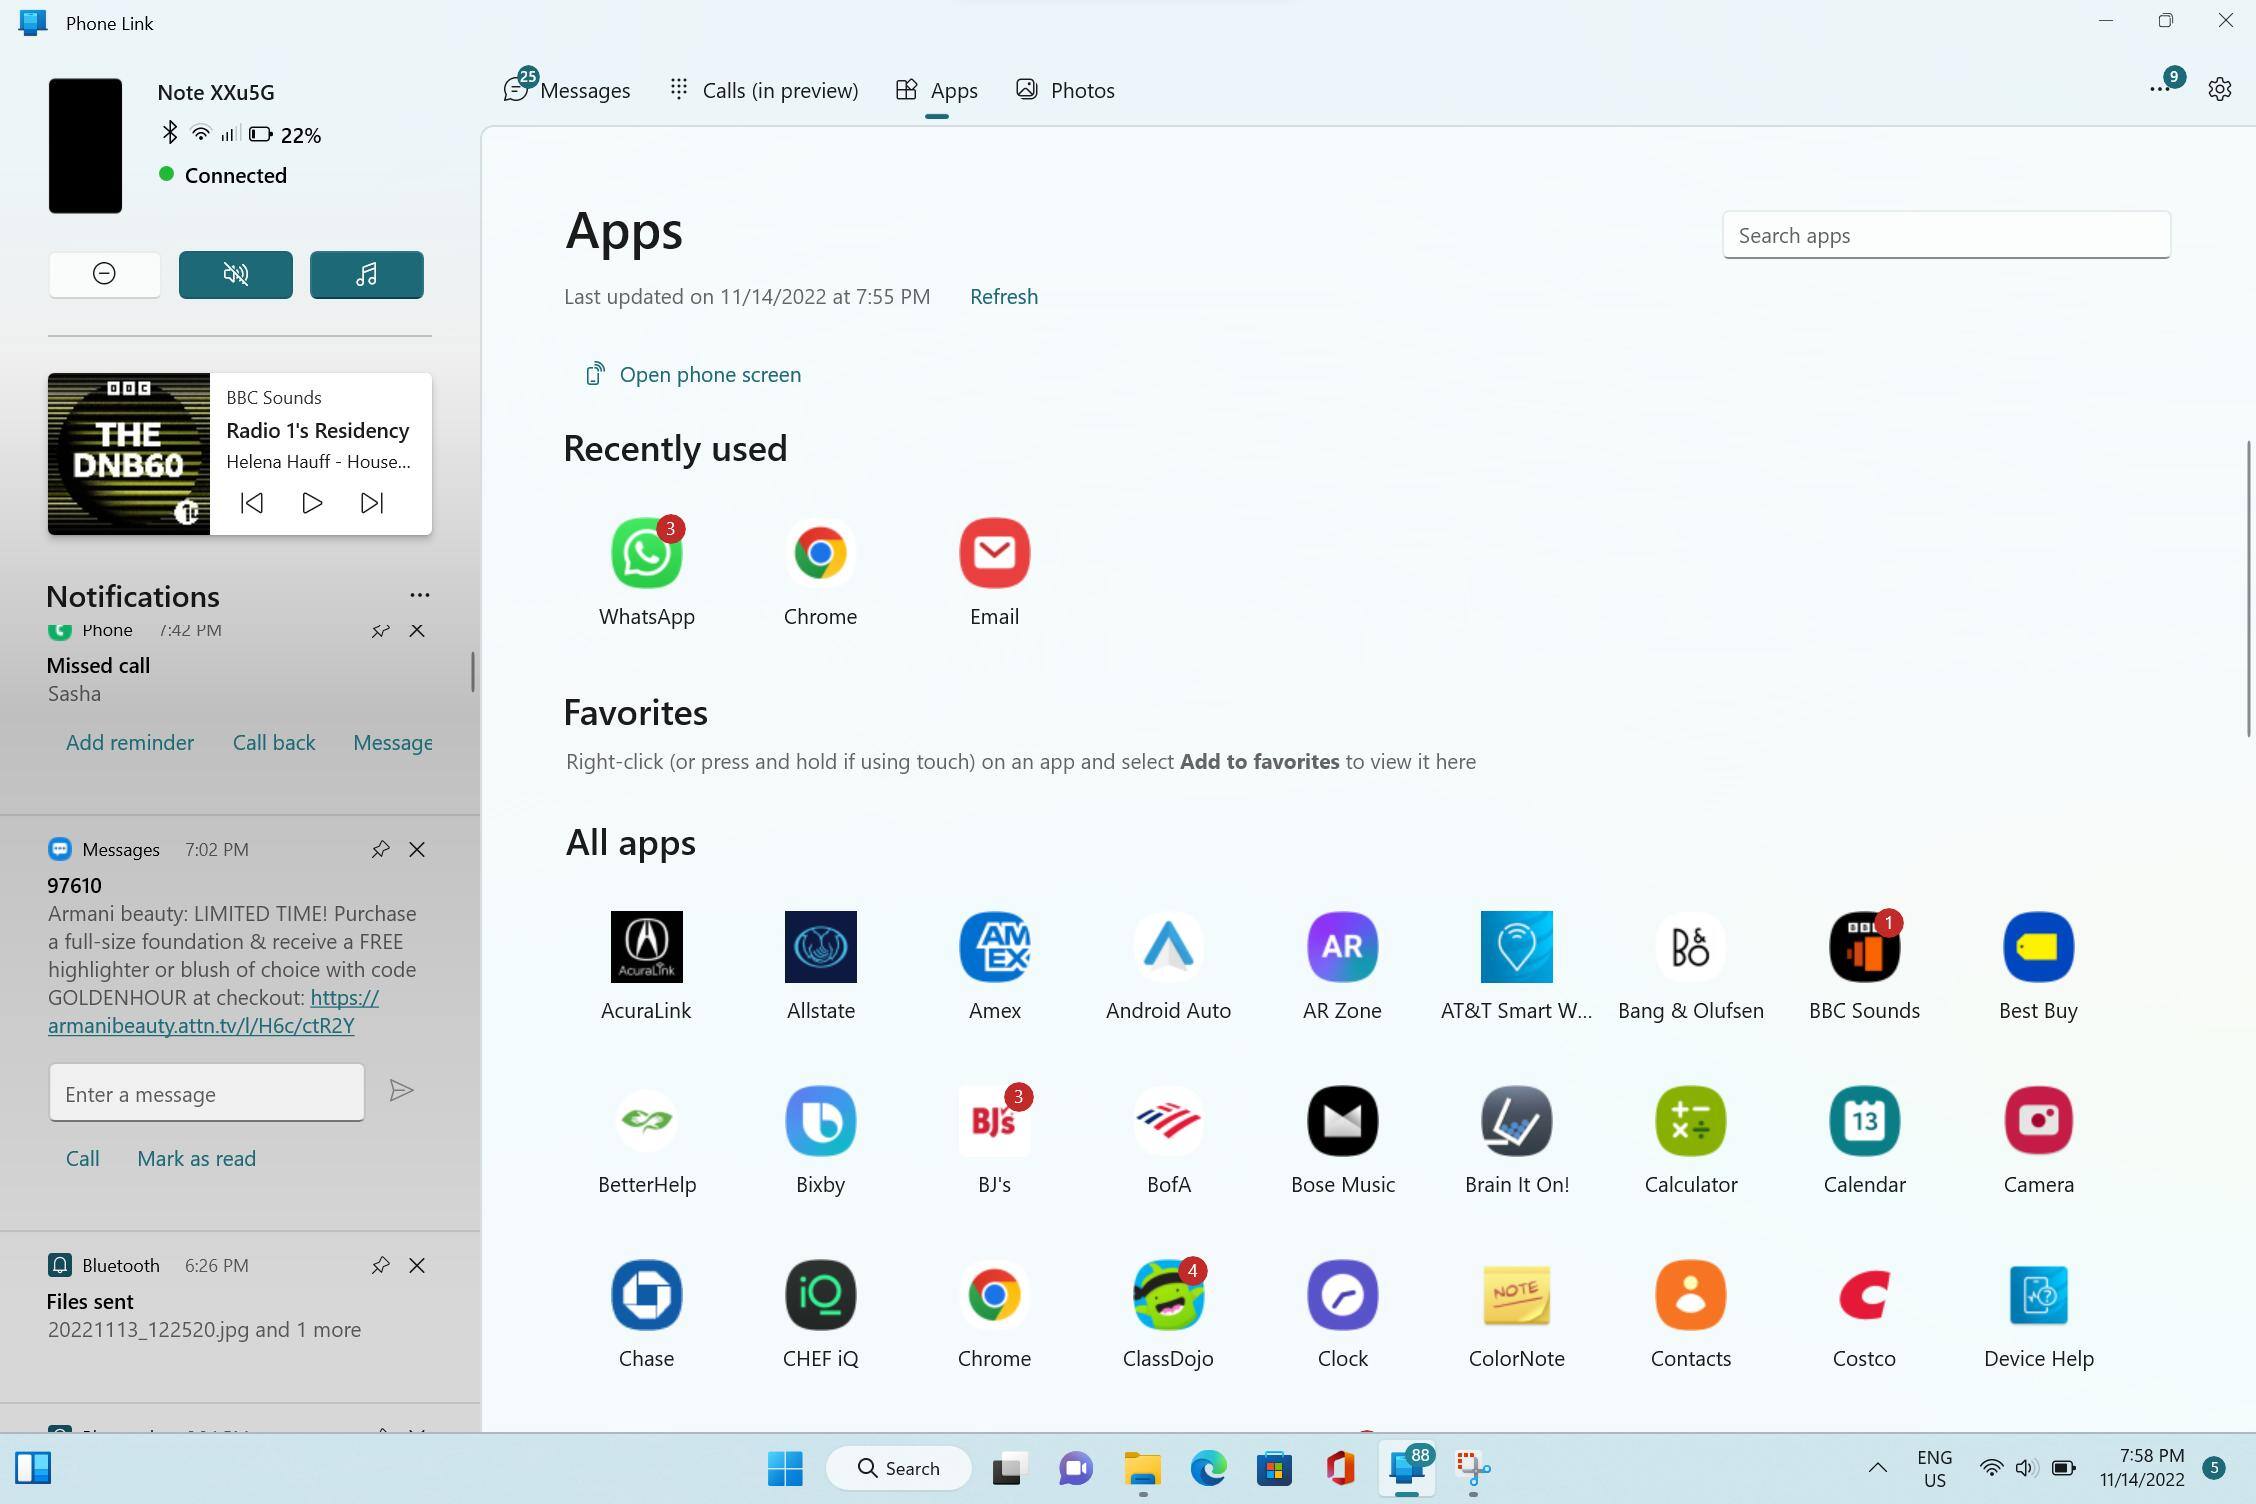Open the top-right more options ellipsis
2256x1504 pixels.
(2159, 89)
